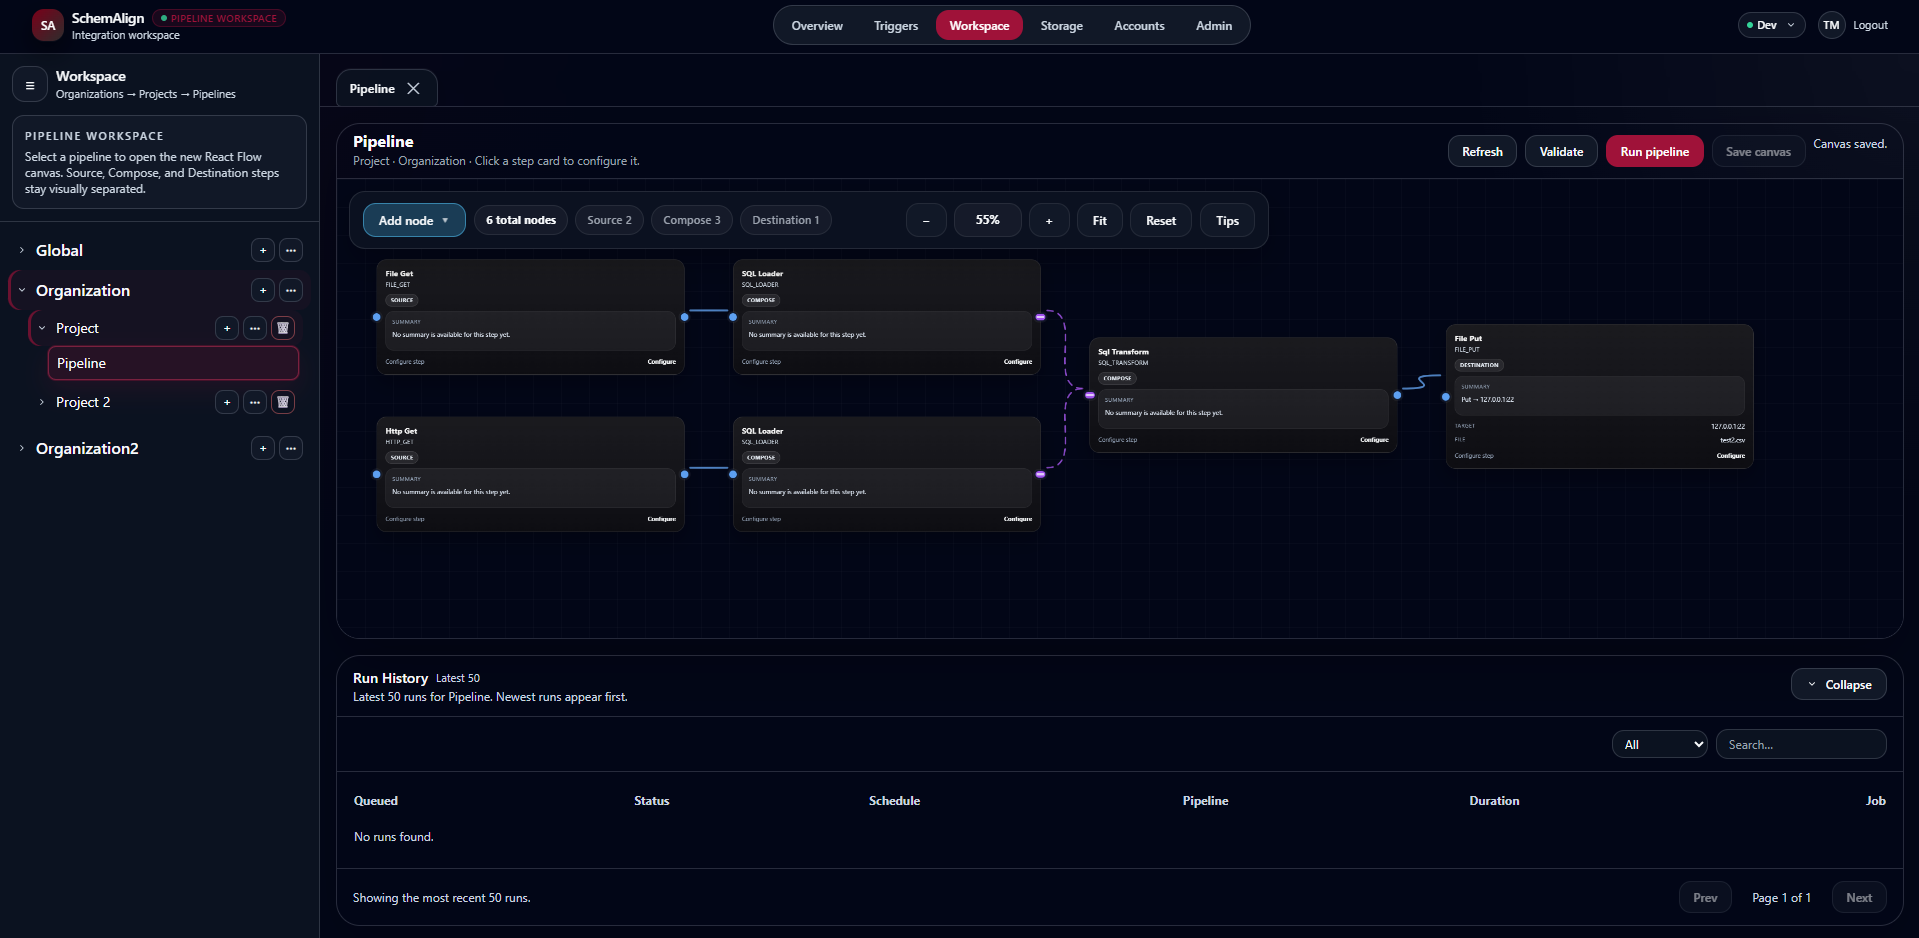Fit the canvas to view
Viewport: 1919px width, 938px height.
[x=1099, y=220]
